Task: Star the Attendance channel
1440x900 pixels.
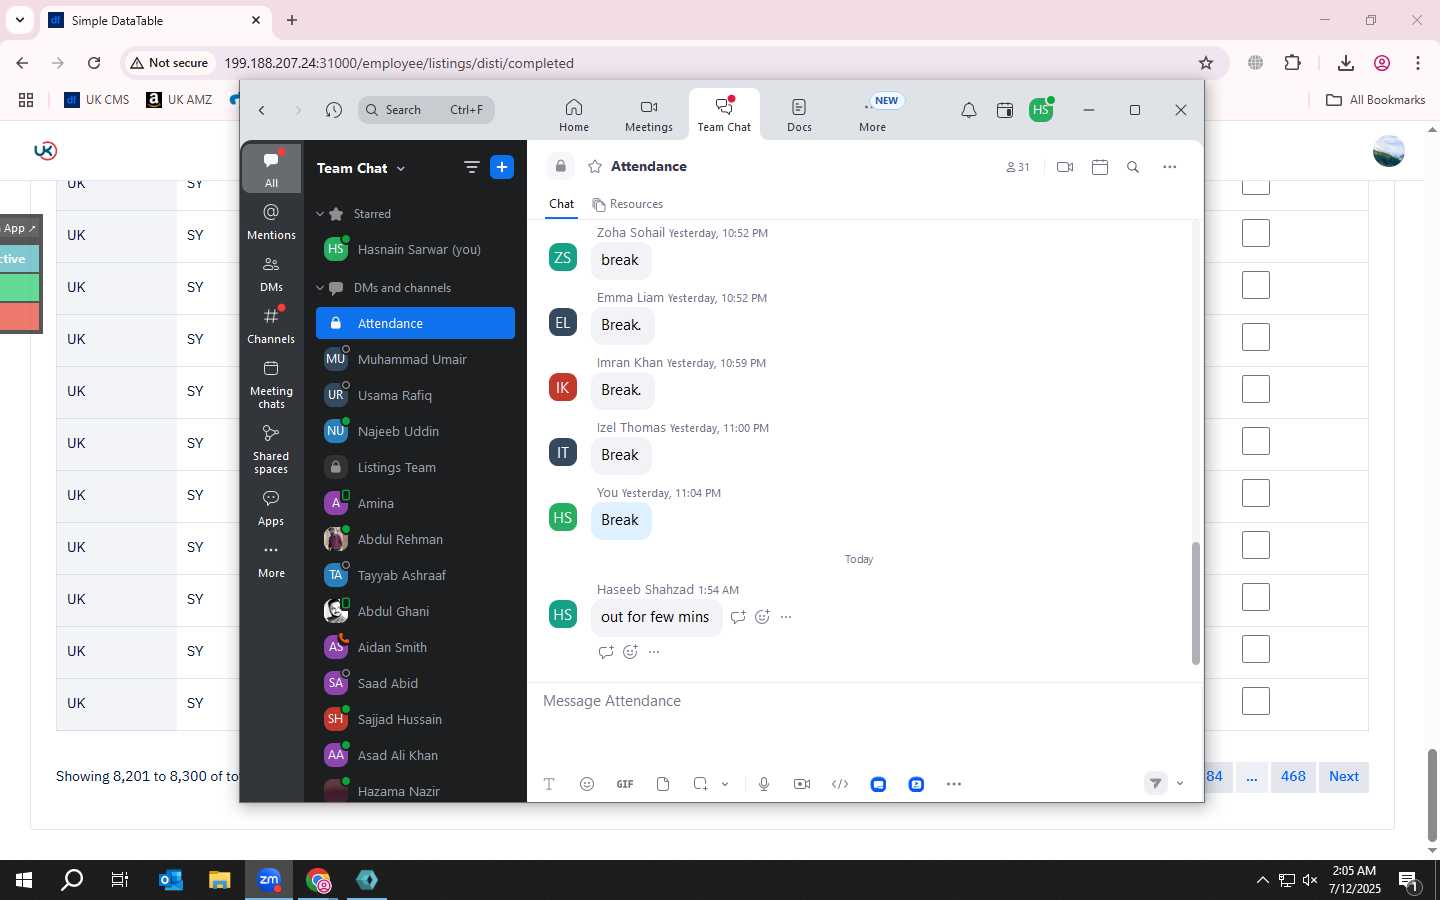Action: pos(595,167)
